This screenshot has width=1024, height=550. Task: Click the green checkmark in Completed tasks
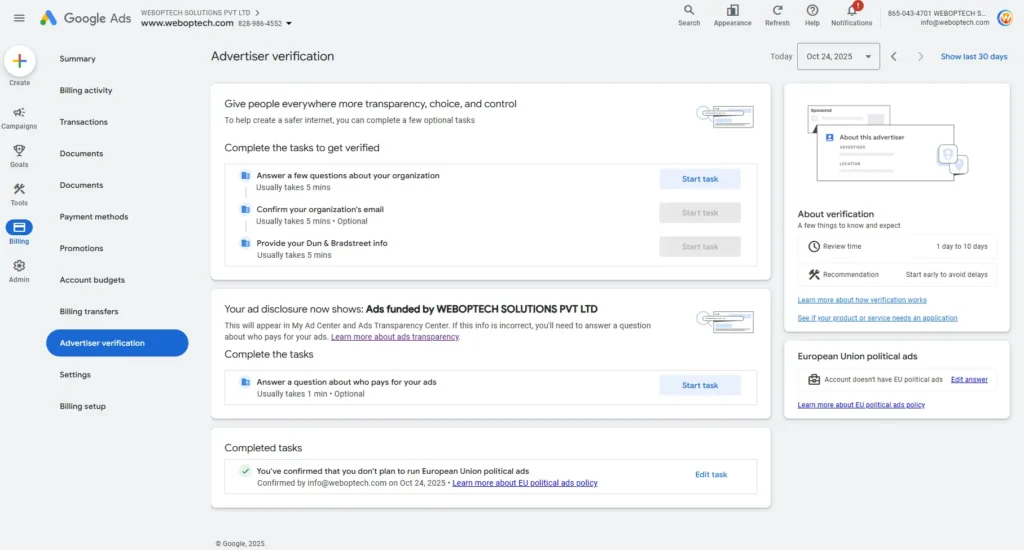coord(245,471)
